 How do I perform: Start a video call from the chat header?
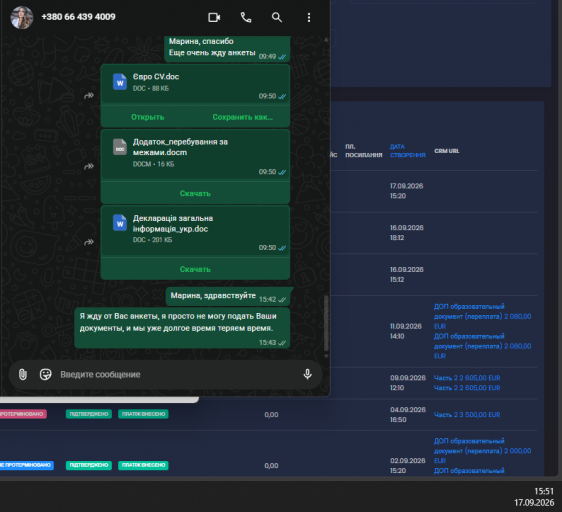point(214,17)
